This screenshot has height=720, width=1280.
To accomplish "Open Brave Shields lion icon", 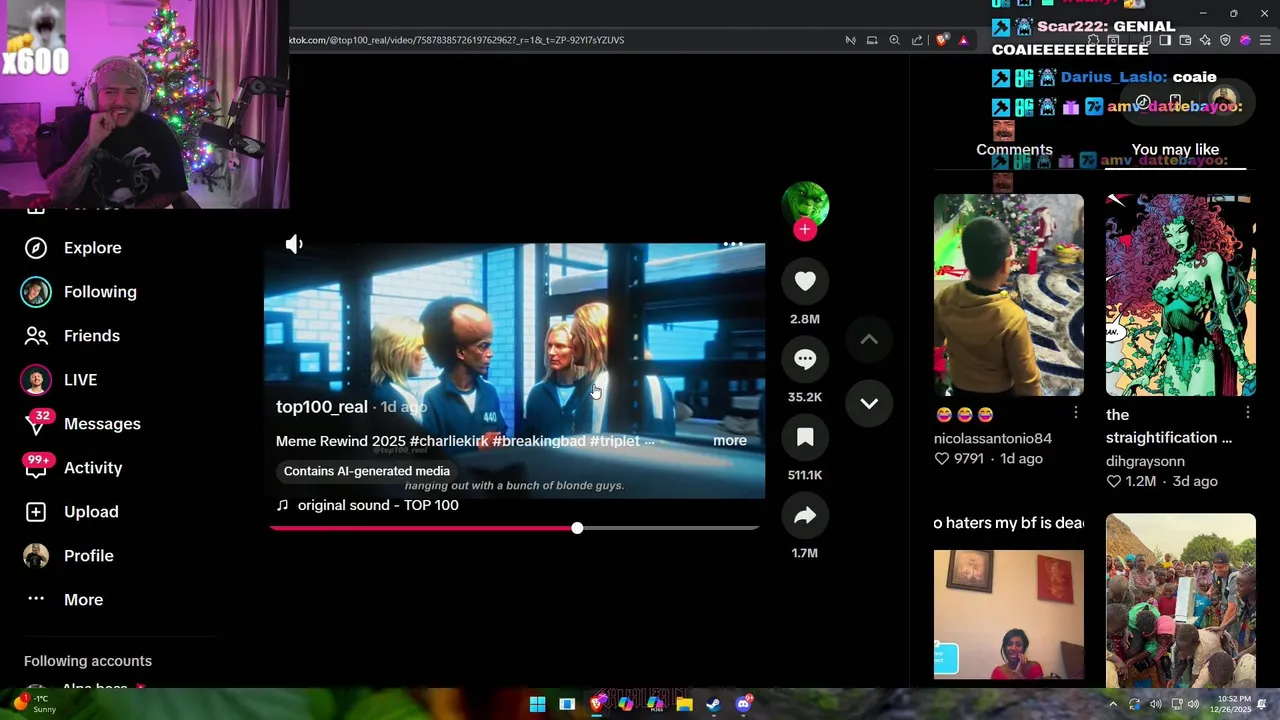I will (x=942, y=40).
